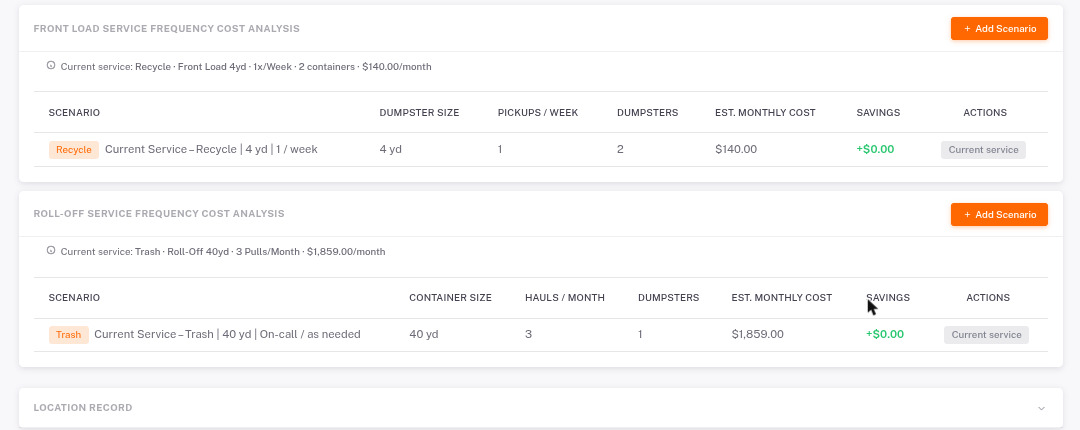Click dumpsters value '2' in Recycle row

pos(621,149)
